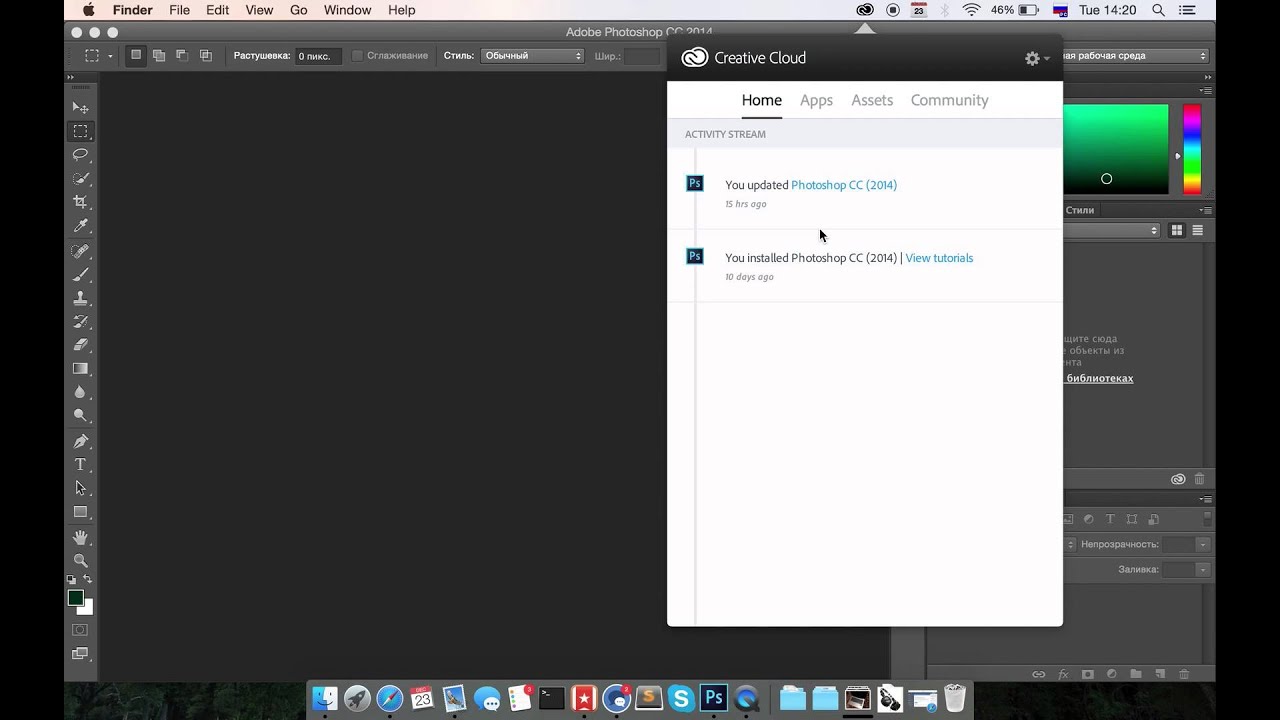Choose Intersect with Selection mode
Viewport: 1280px width, 720px height.
tap(205, 56)
